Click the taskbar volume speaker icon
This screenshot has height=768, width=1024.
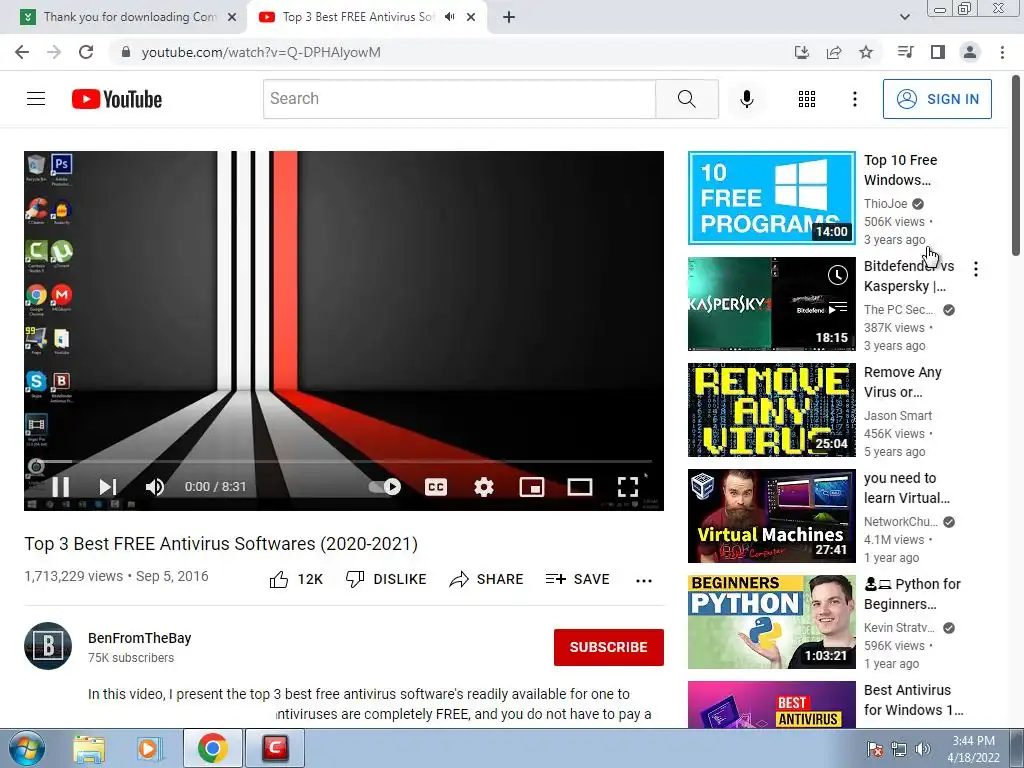click(922, 749)
